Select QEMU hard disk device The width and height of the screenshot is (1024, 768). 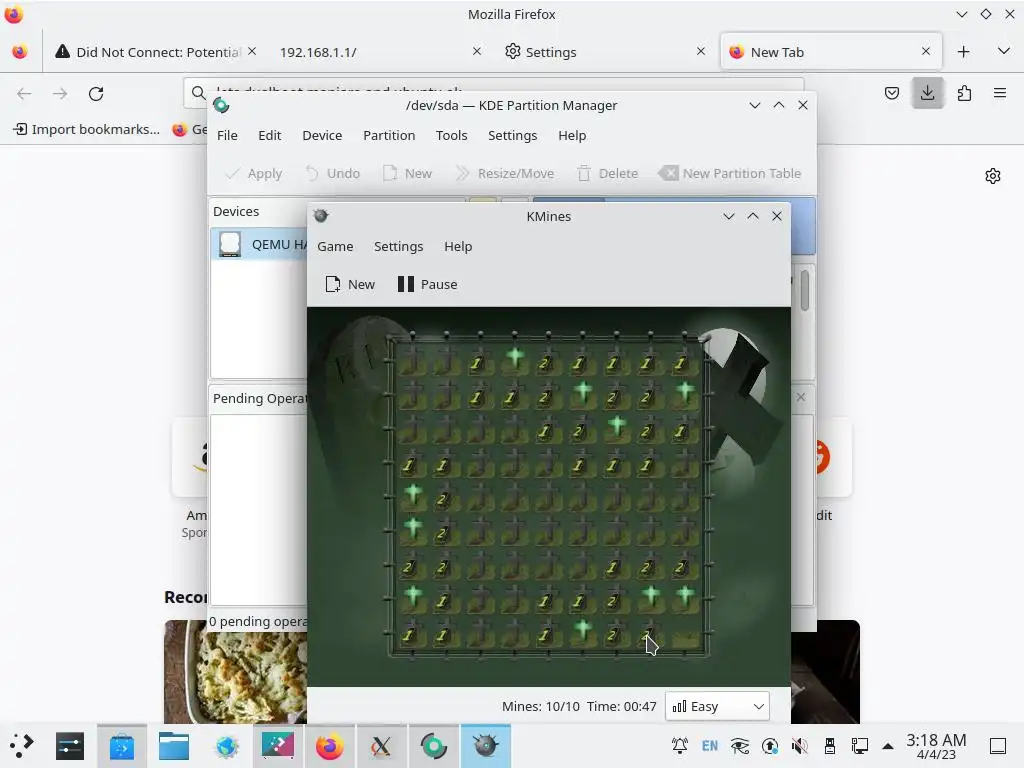260,244
